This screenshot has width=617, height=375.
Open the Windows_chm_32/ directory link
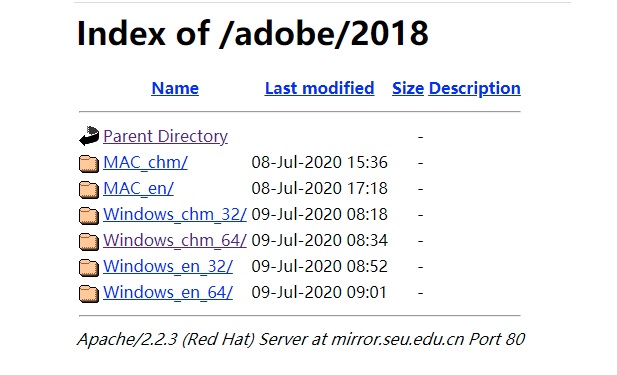click(175, 214)
